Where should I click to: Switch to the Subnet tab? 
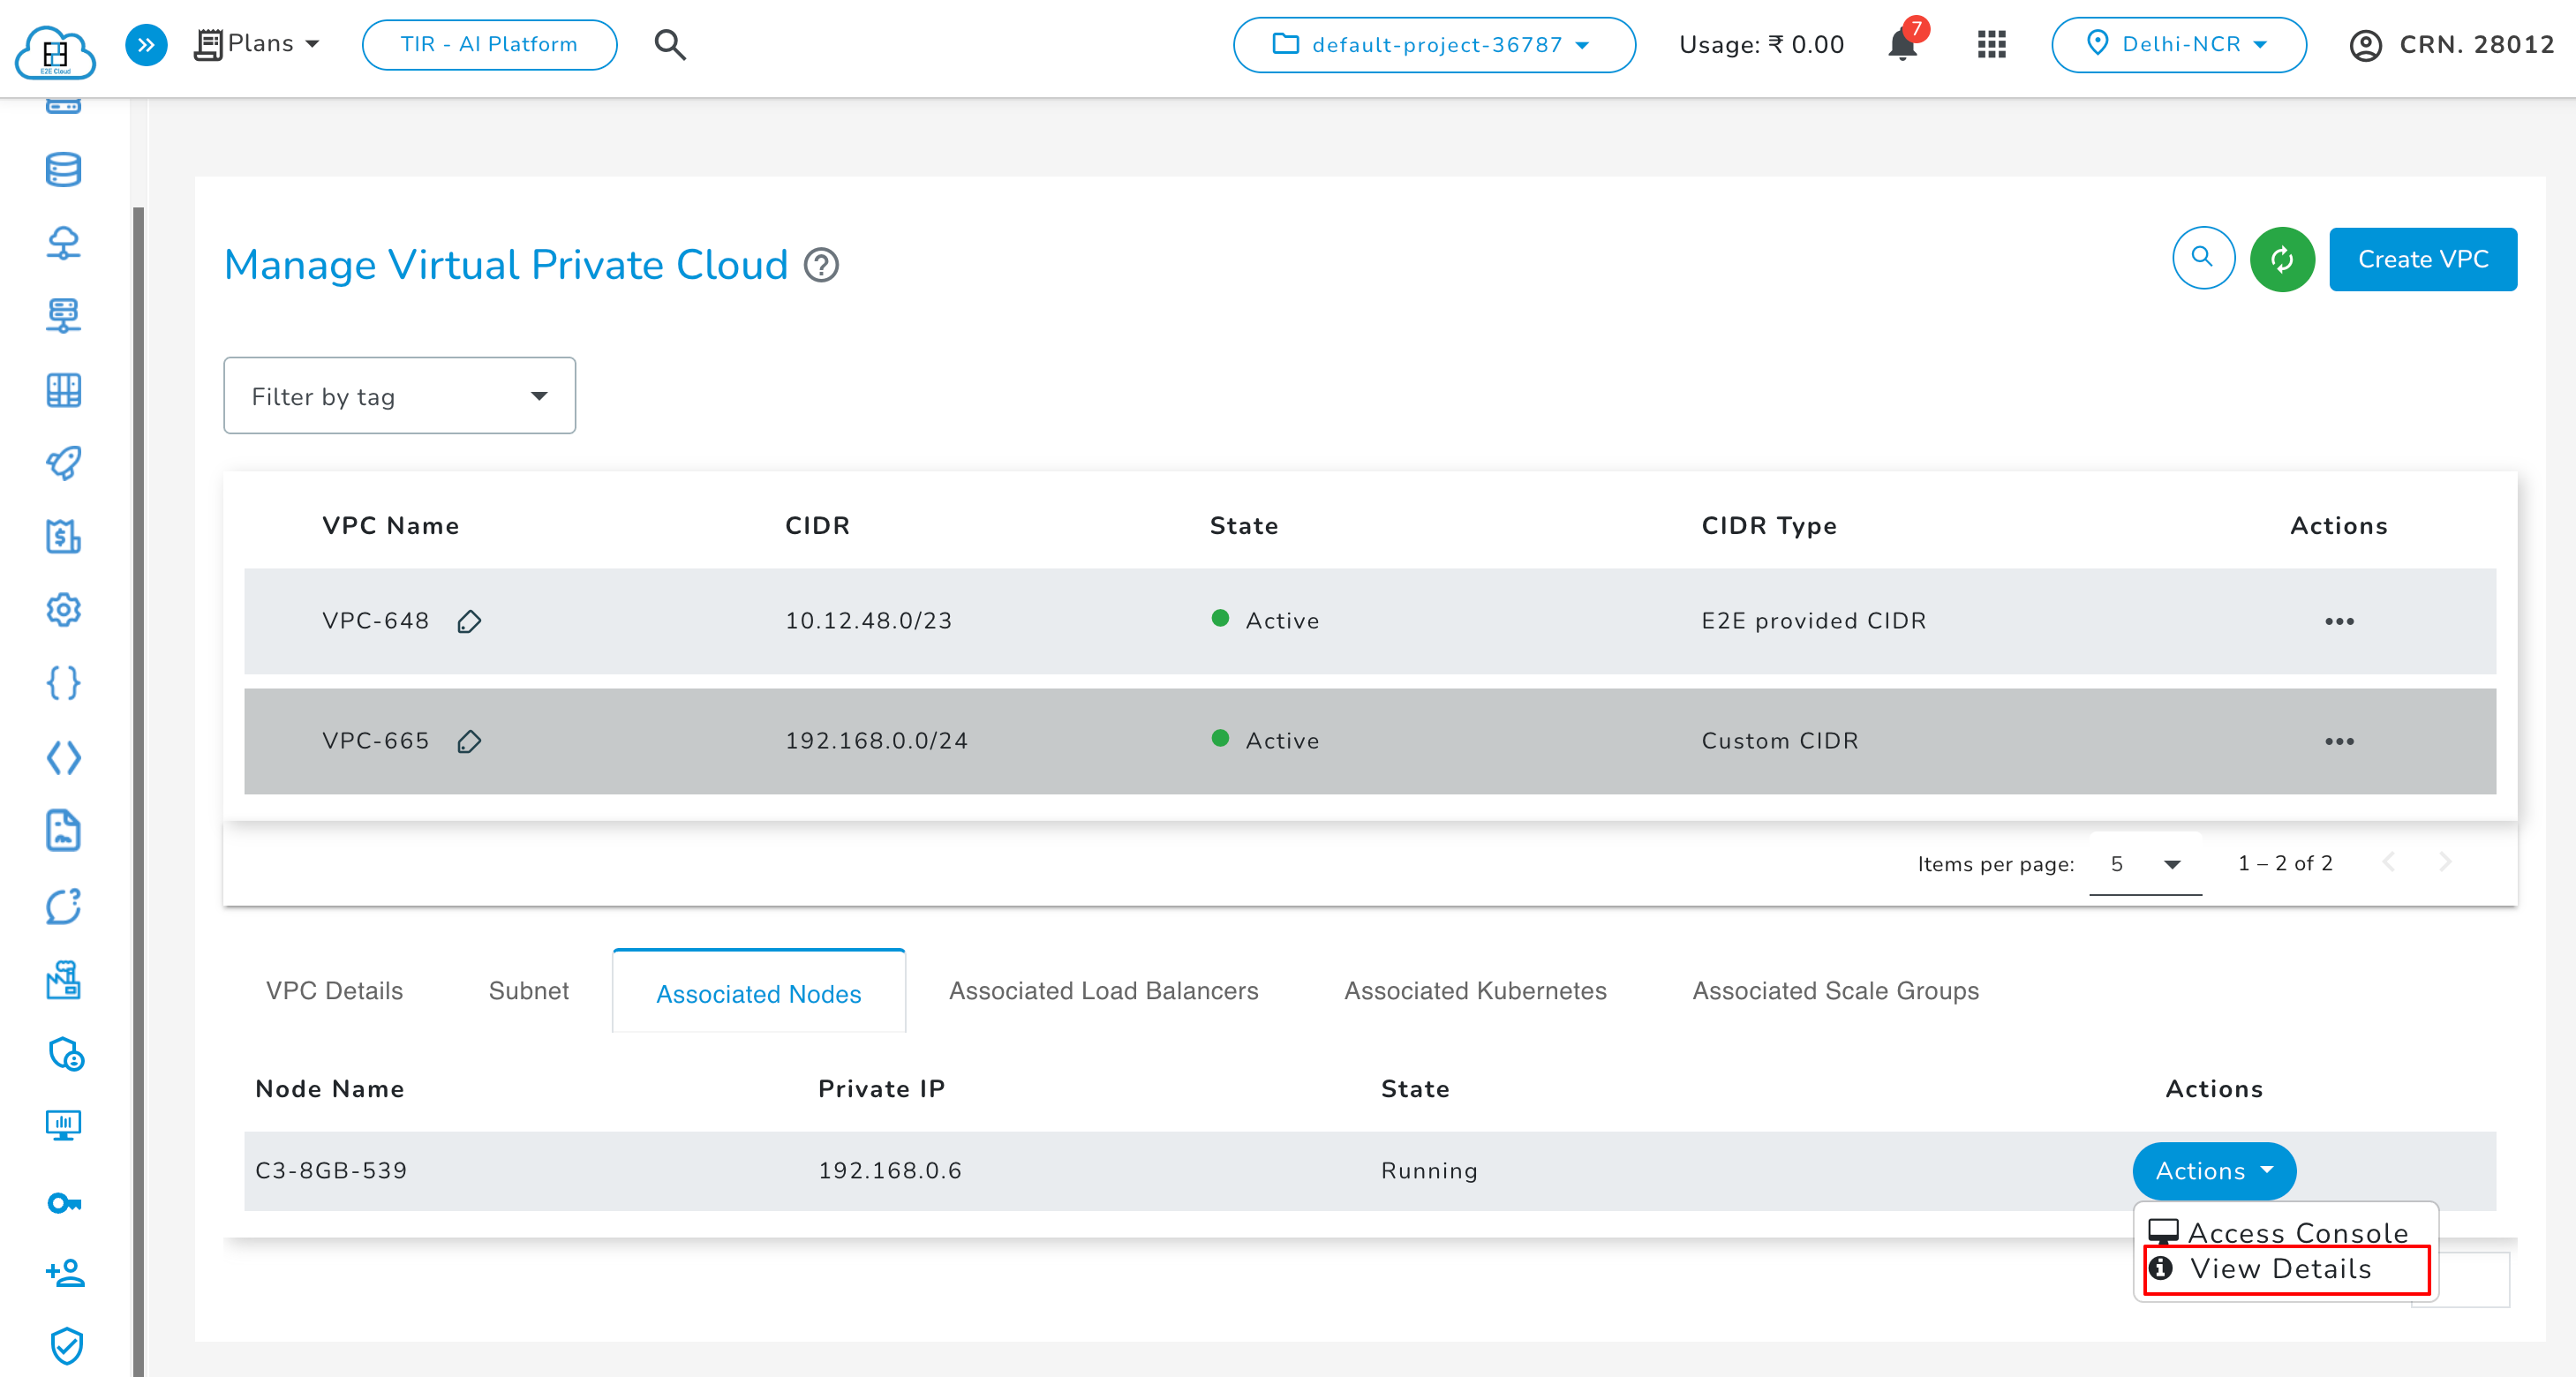pyautogui.click(x=528, y=991)
